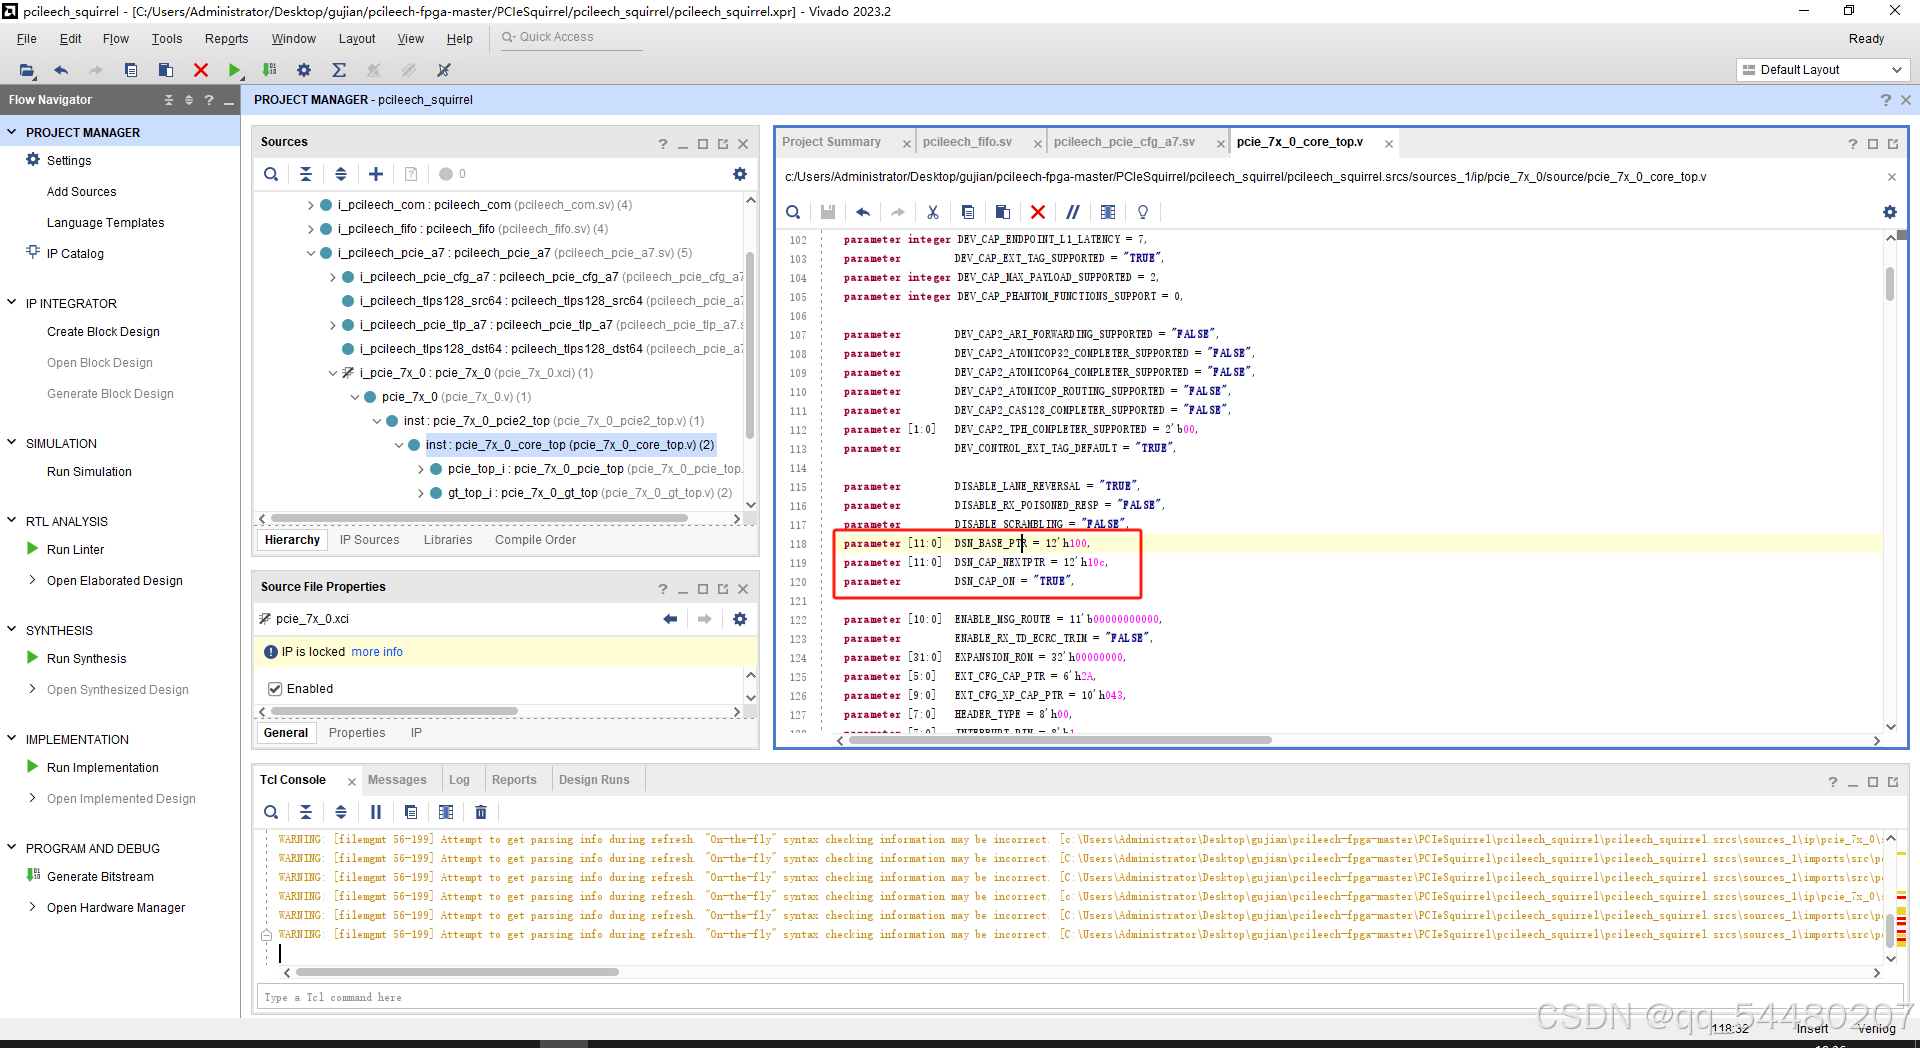Close the pcie_7x_0_core_top.v tab

[1388, 143]
